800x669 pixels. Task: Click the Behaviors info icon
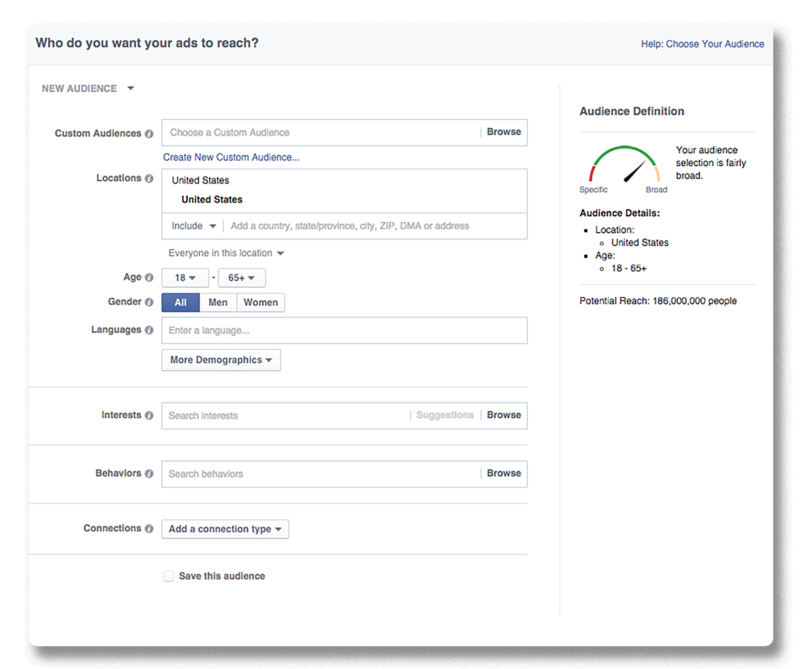pos(149,473)
